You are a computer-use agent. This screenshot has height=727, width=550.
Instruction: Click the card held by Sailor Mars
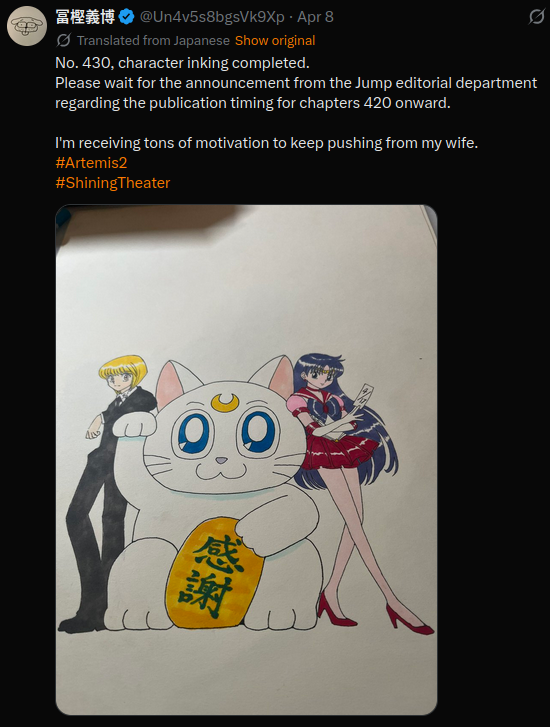[364, 397]
